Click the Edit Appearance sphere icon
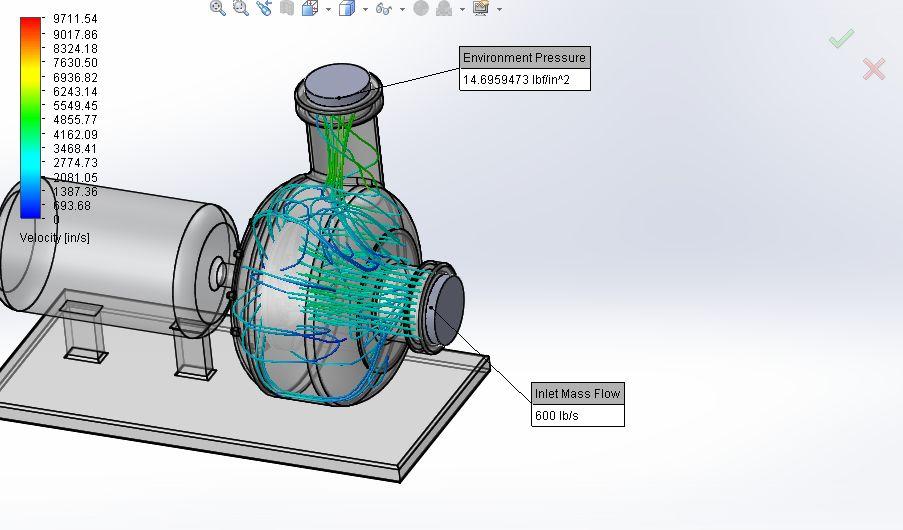 point(420,8)
